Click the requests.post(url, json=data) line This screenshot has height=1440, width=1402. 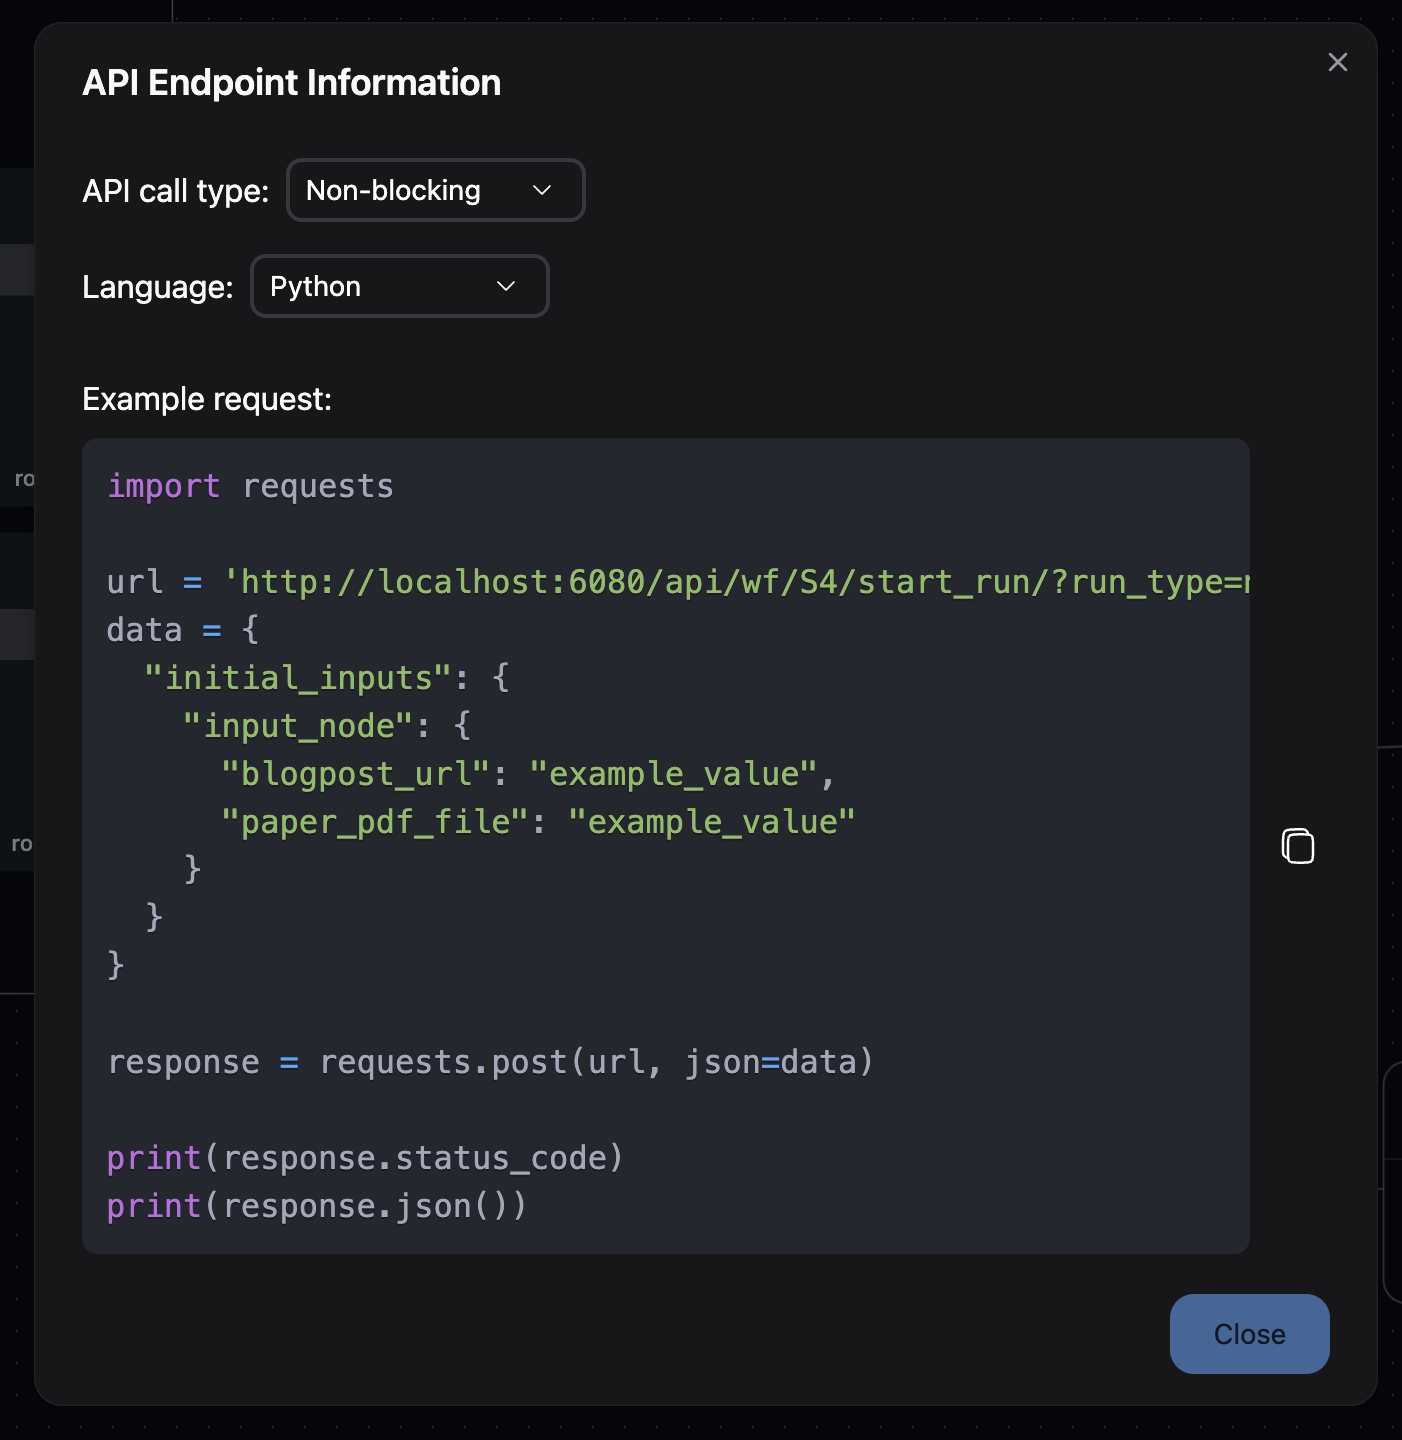pos(490,1062)
